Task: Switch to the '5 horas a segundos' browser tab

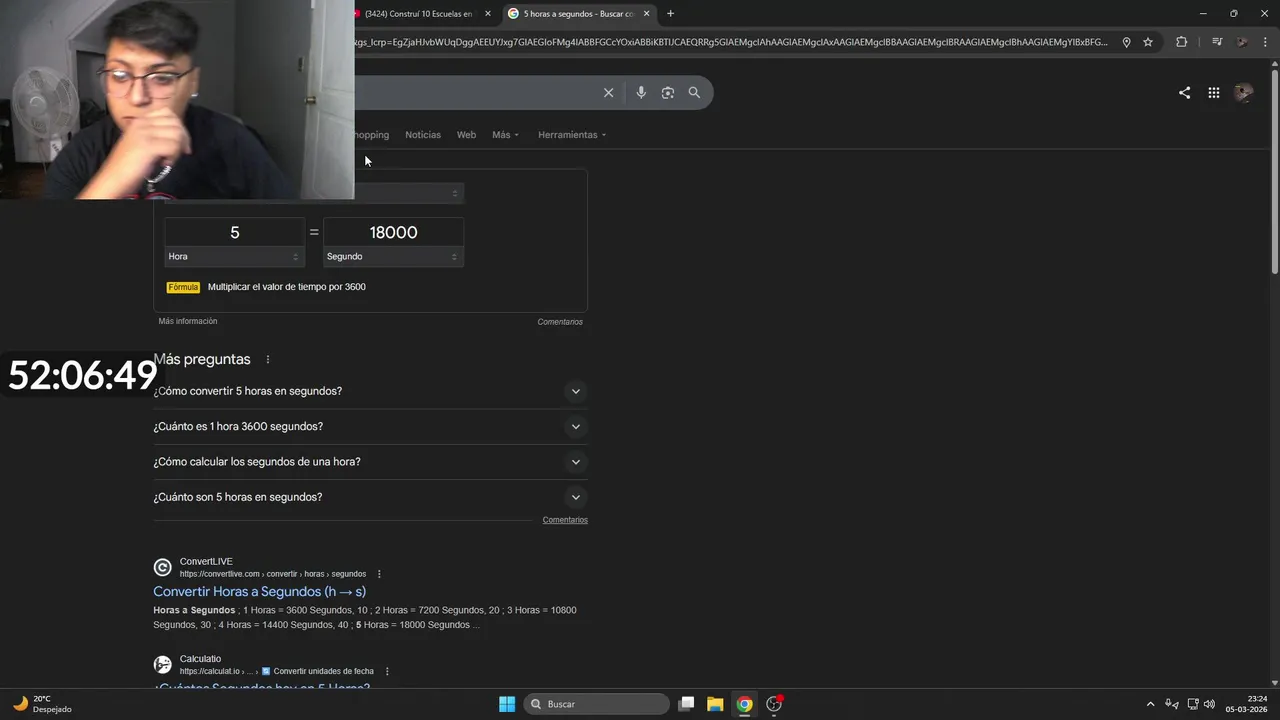Action: click(580, 14)
